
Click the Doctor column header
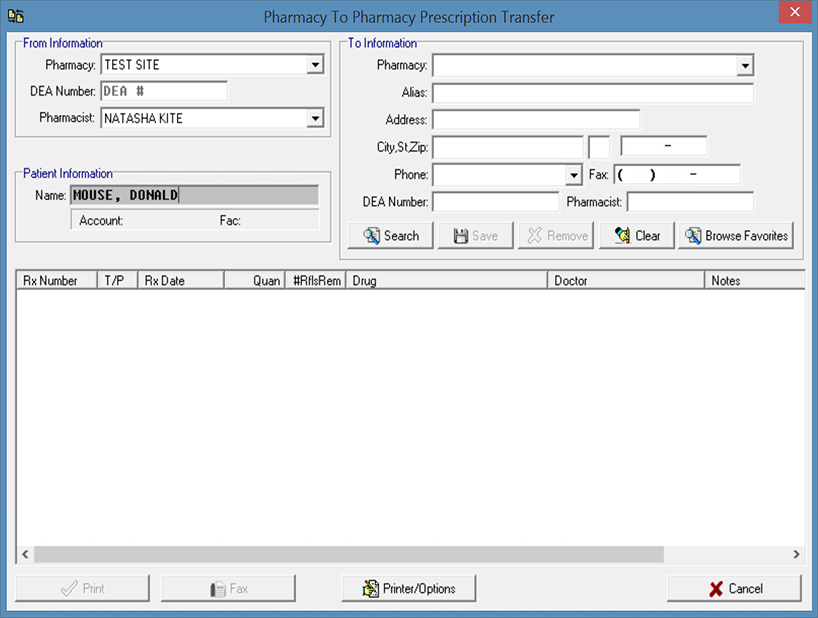625,281
